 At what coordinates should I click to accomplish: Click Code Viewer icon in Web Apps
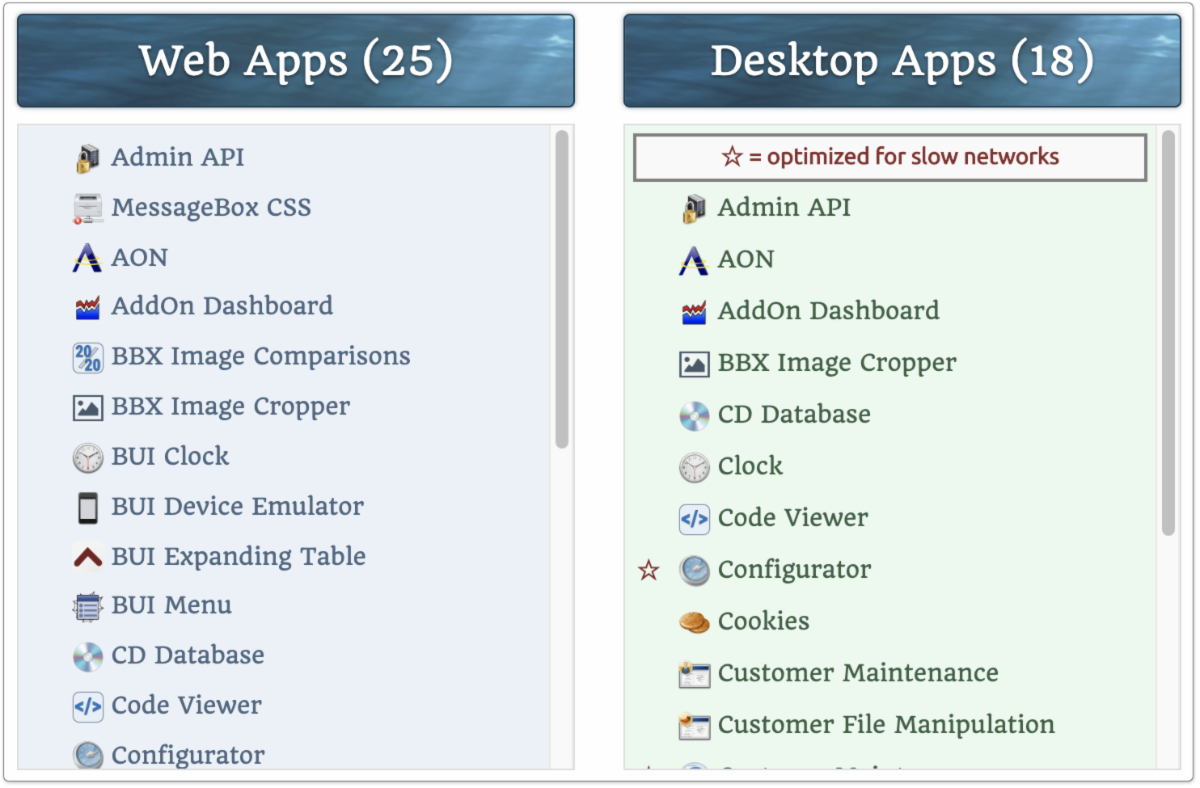88,706
